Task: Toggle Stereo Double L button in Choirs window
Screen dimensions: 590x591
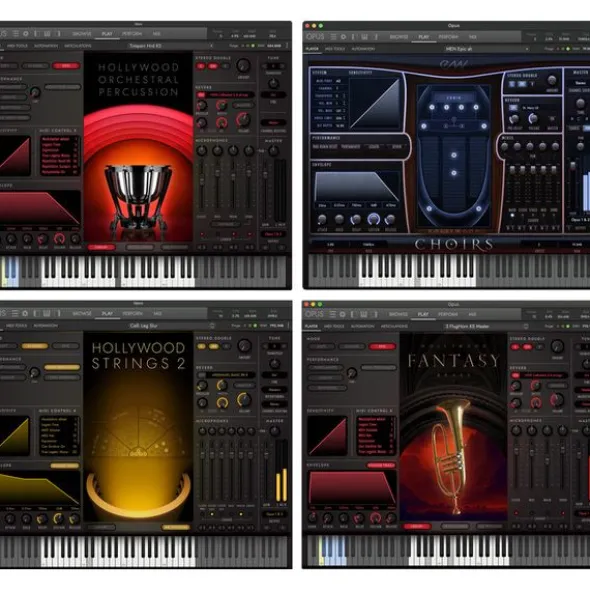Action: (512, 84)
